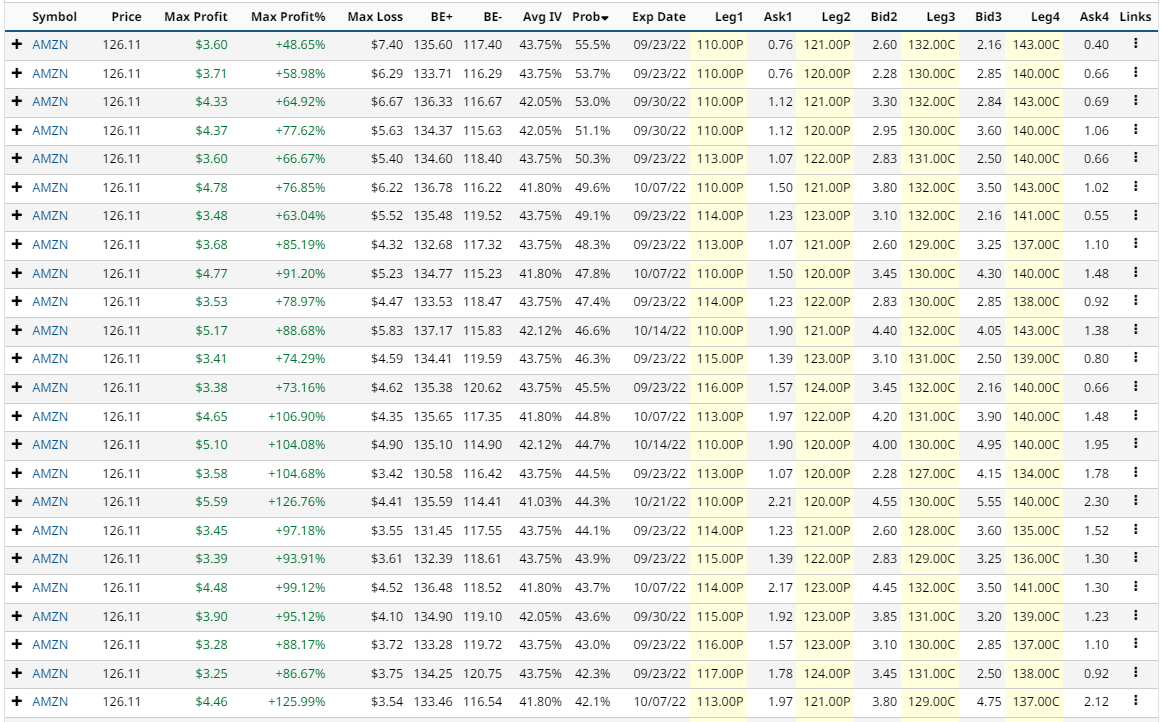The width and height of the screenshot is (1162, 722).
Task: Expand the plus icon for +91.20% row
Action: click(x=17, y=274)
